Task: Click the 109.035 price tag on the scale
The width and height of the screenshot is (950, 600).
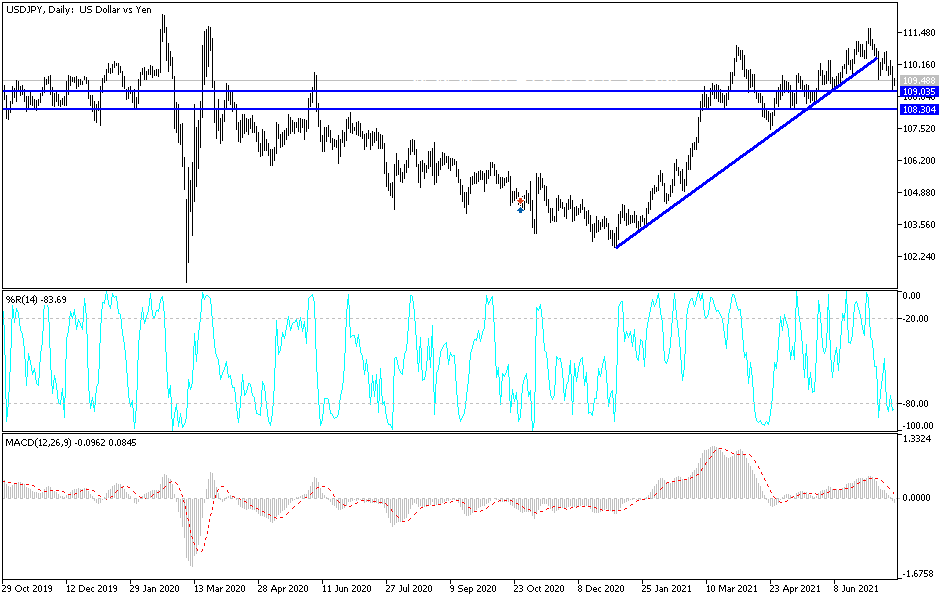Action: click(x=918, y=92)
